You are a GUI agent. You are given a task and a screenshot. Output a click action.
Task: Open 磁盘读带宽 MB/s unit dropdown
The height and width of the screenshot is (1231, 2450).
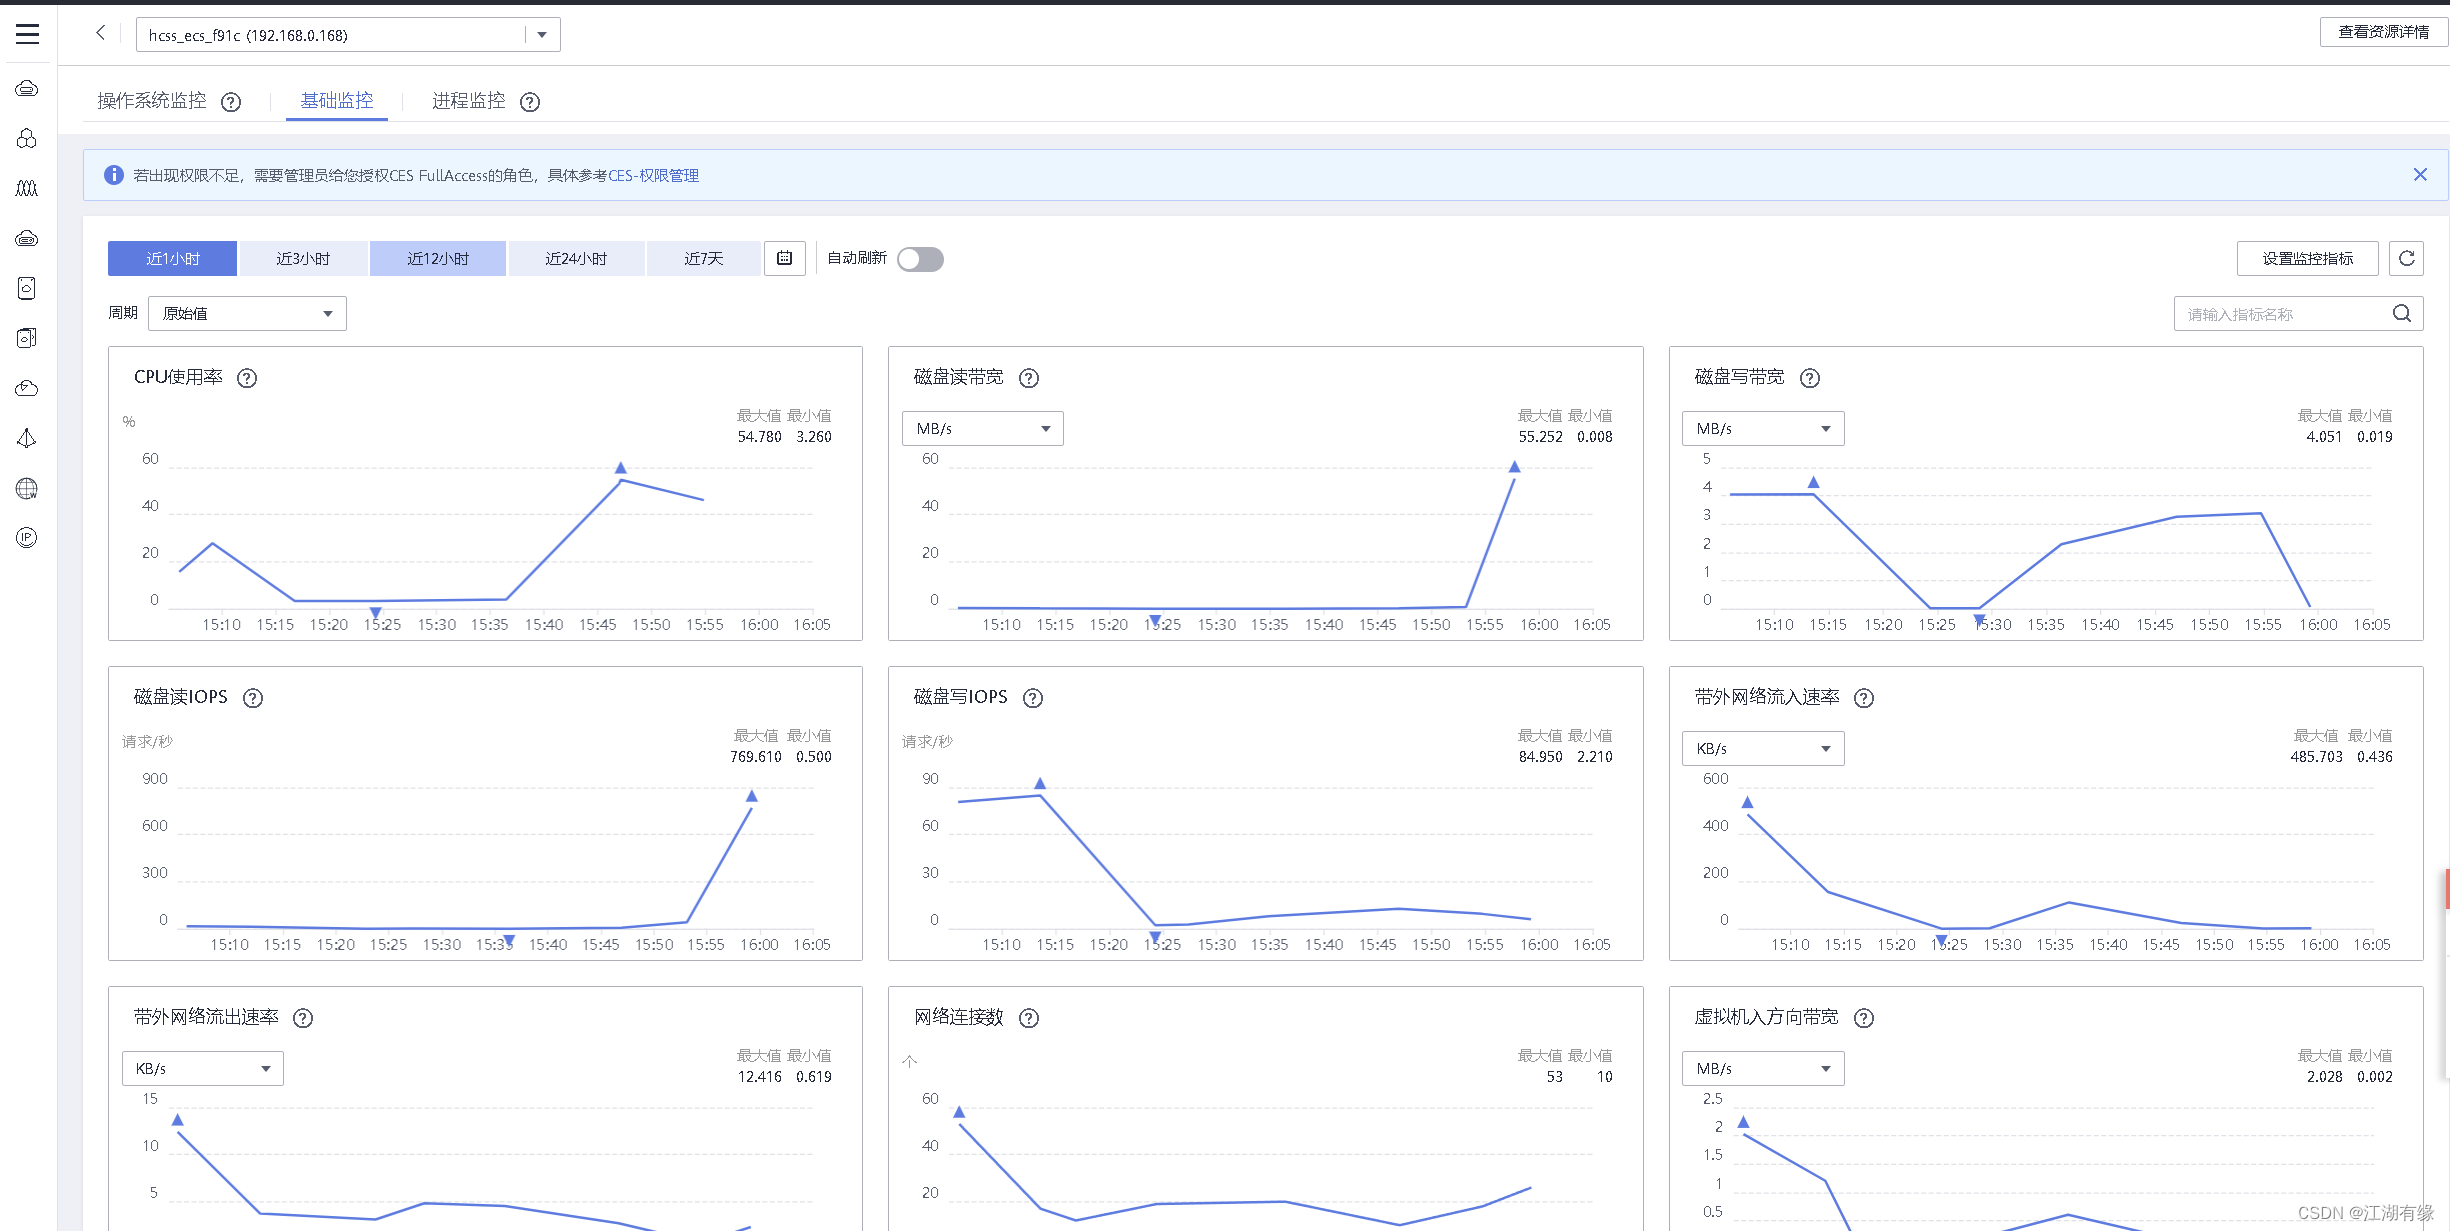982,429
